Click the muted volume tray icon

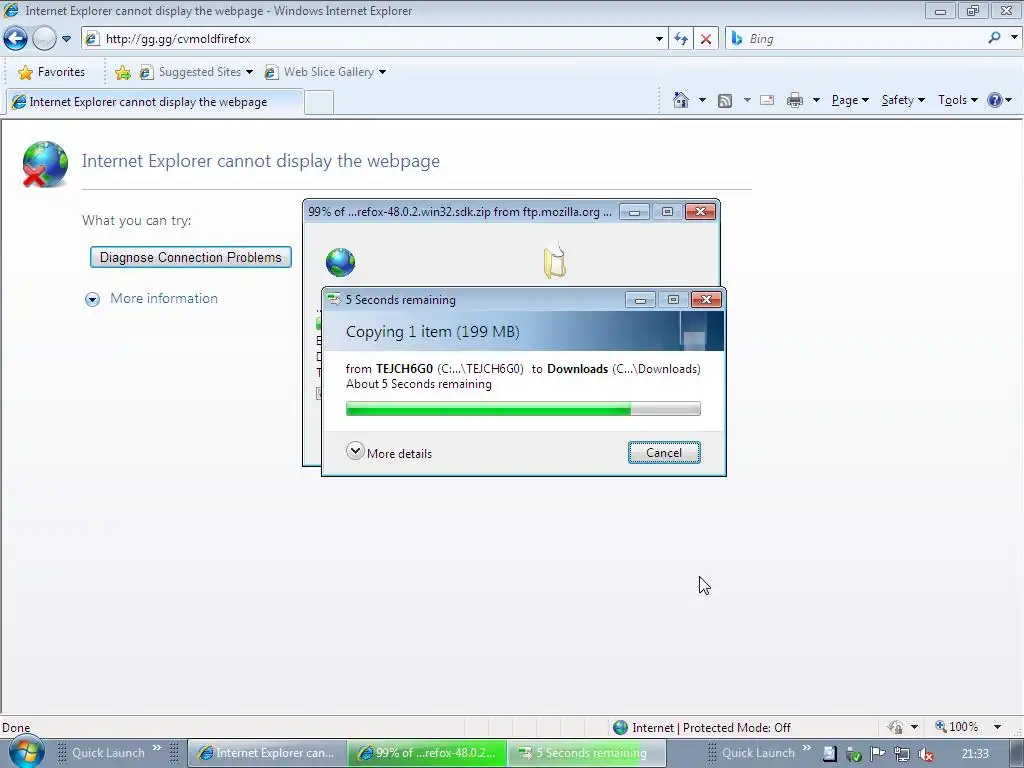point(925,754)
